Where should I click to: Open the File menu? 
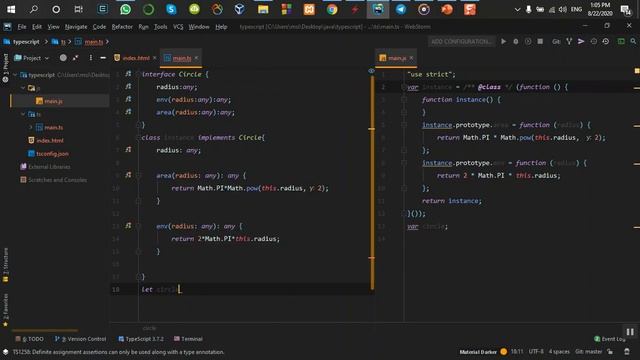click(22, 27)
